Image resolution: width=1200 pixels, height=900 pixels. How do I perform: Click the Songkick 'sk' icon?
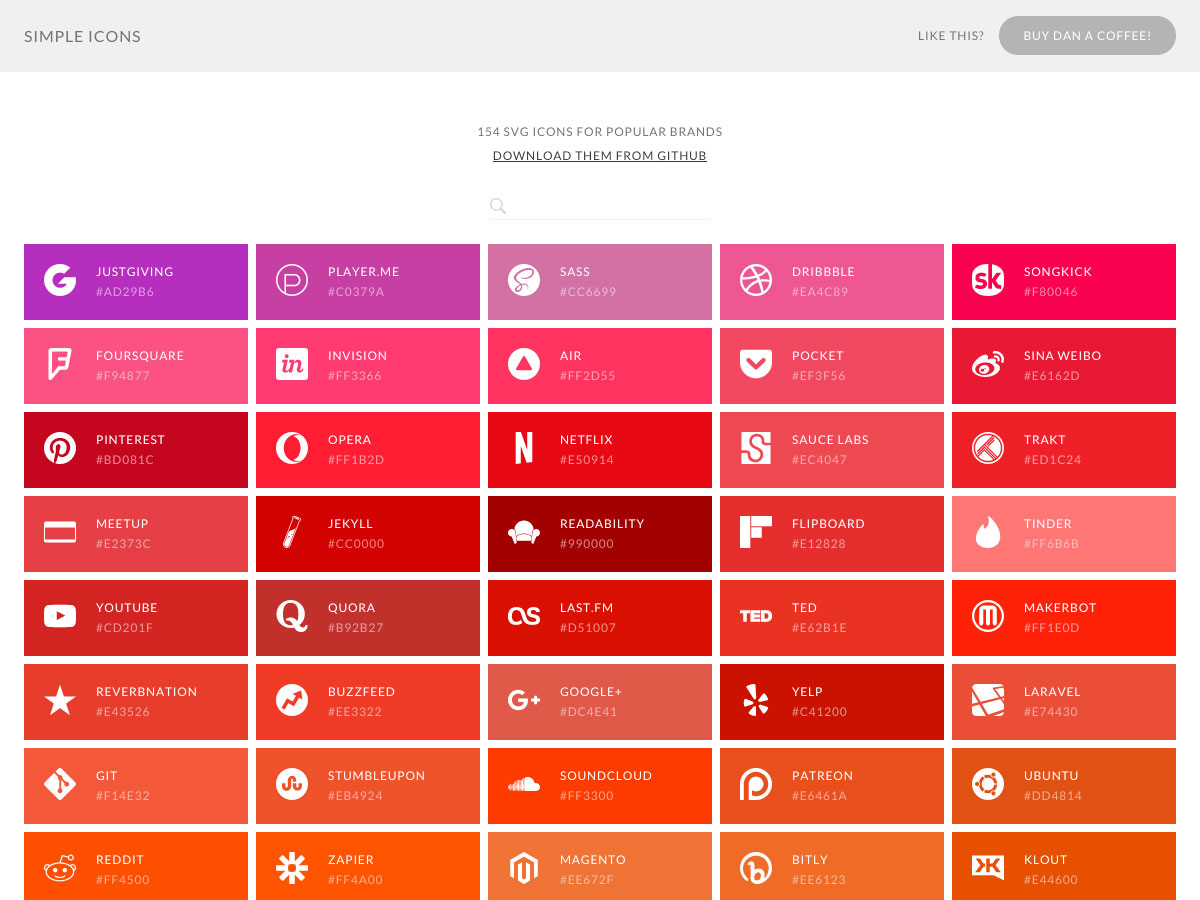[x=988, y=281]
